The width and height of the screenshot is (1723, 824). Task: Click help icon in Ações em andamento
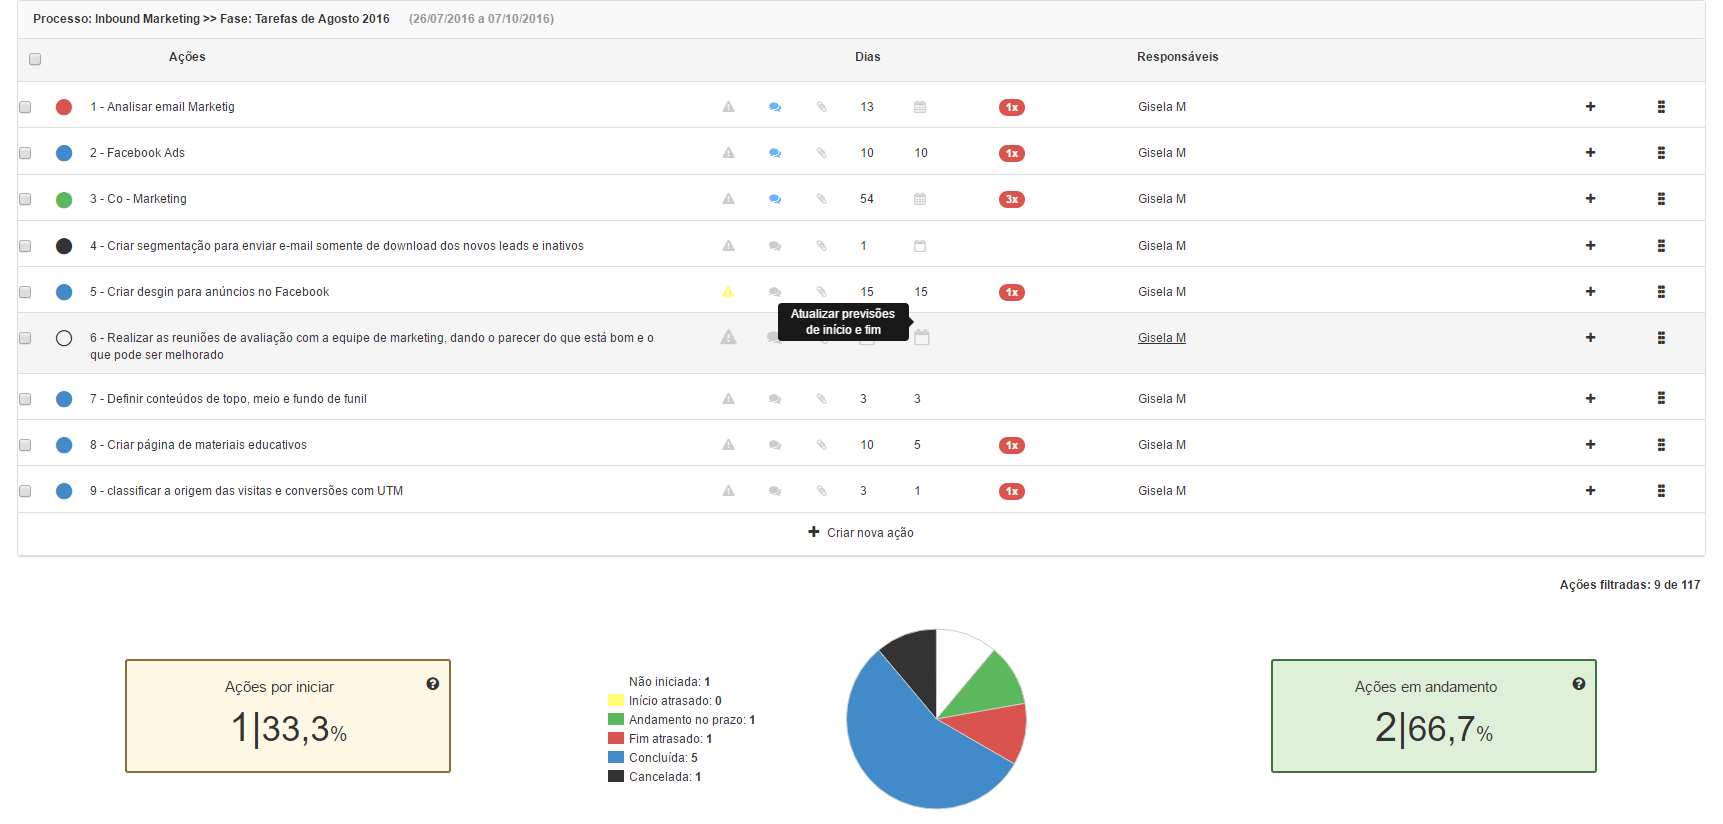pyautogui.click(x=1578, y=684)
